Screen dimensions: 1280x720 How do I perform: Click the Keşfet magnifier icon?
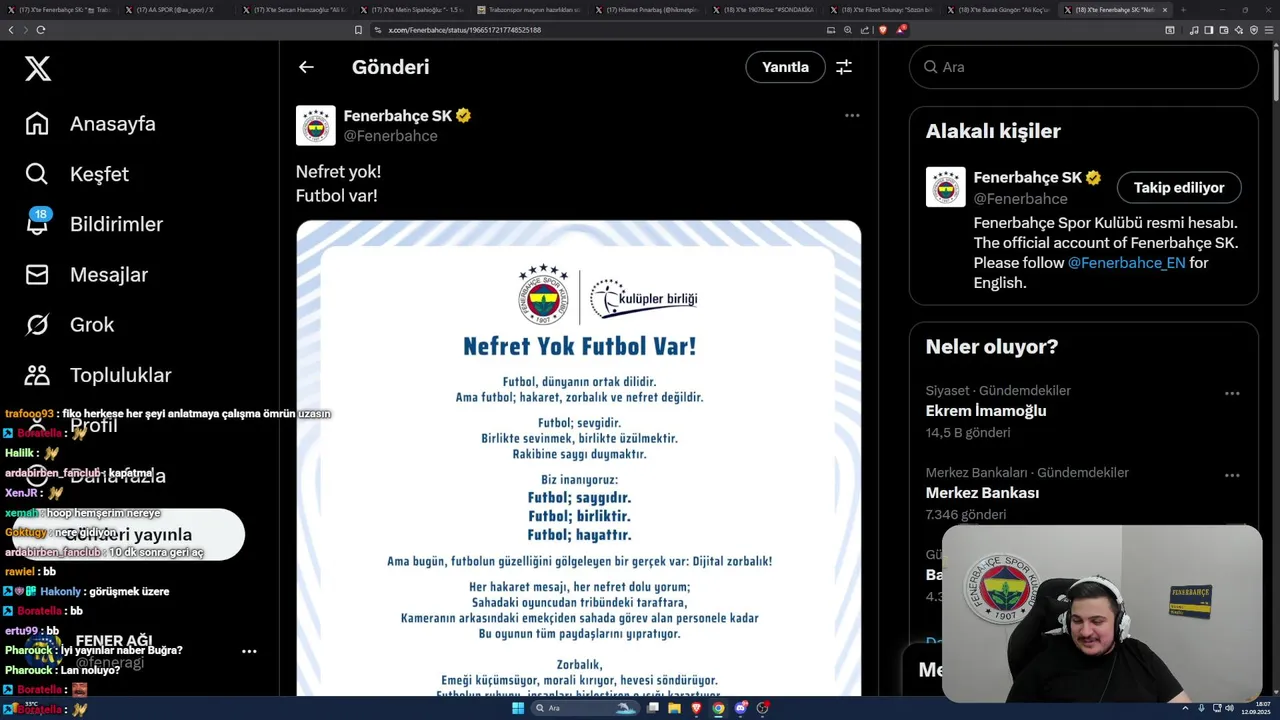coord(37,174)
